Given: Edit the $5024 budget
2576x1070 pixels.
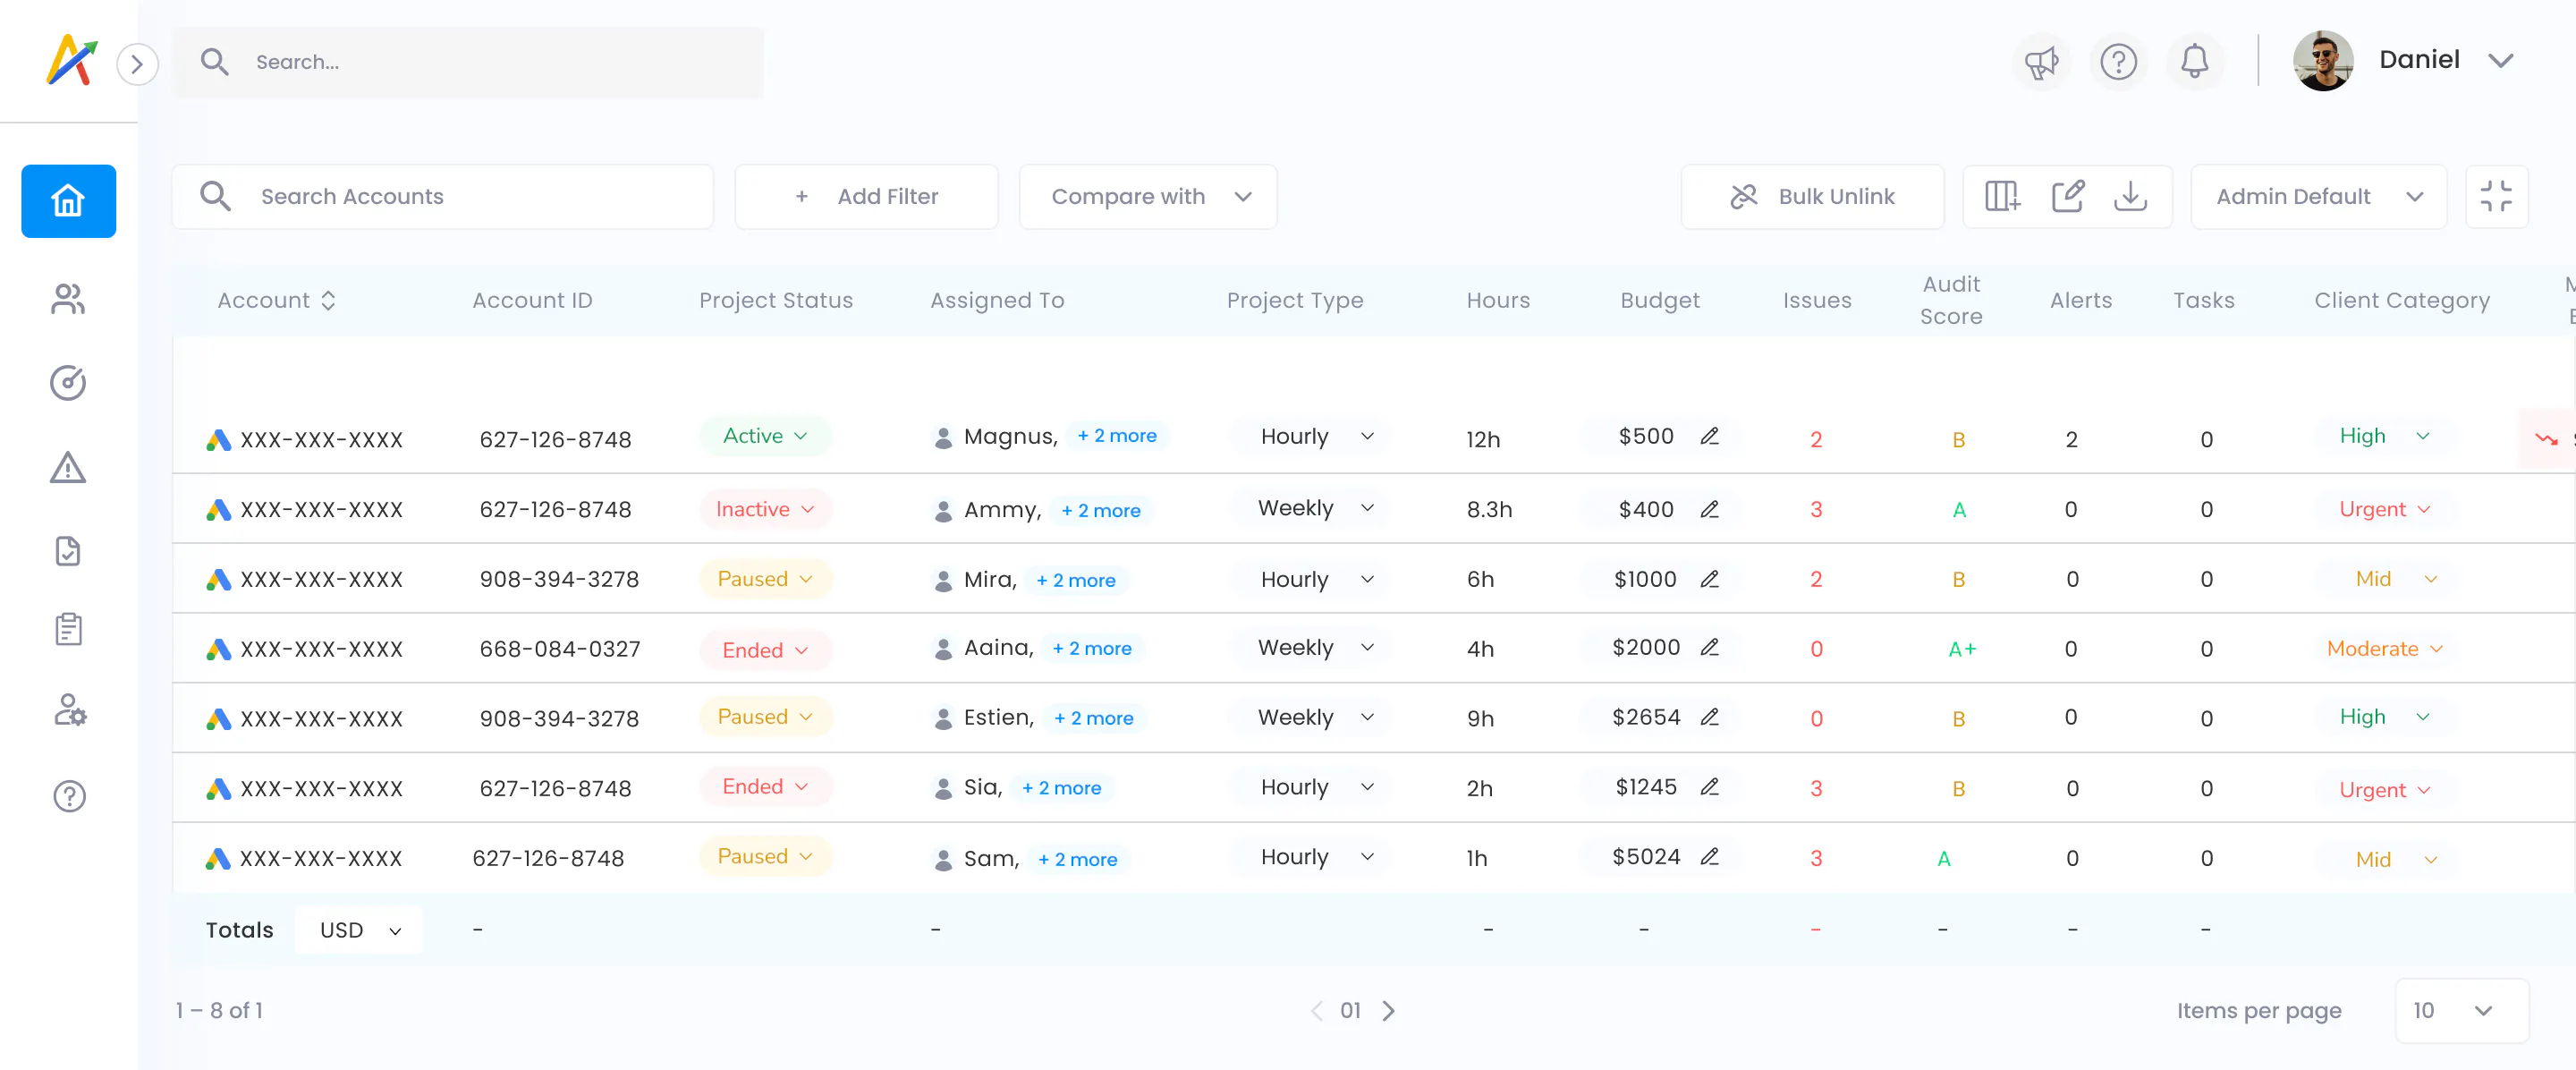Looking at the screenshot, I should [x=1709, y=857].
